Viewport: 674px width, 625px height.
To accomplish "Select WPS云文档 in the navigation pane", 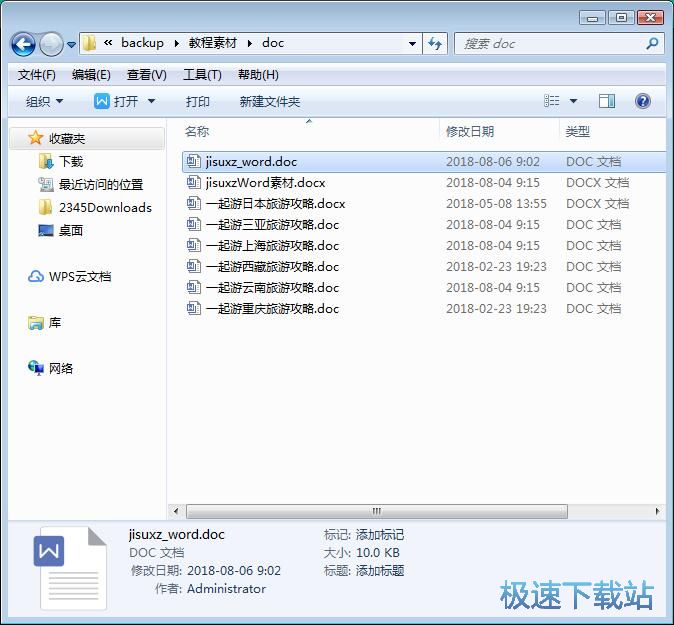I will (80, 276).
